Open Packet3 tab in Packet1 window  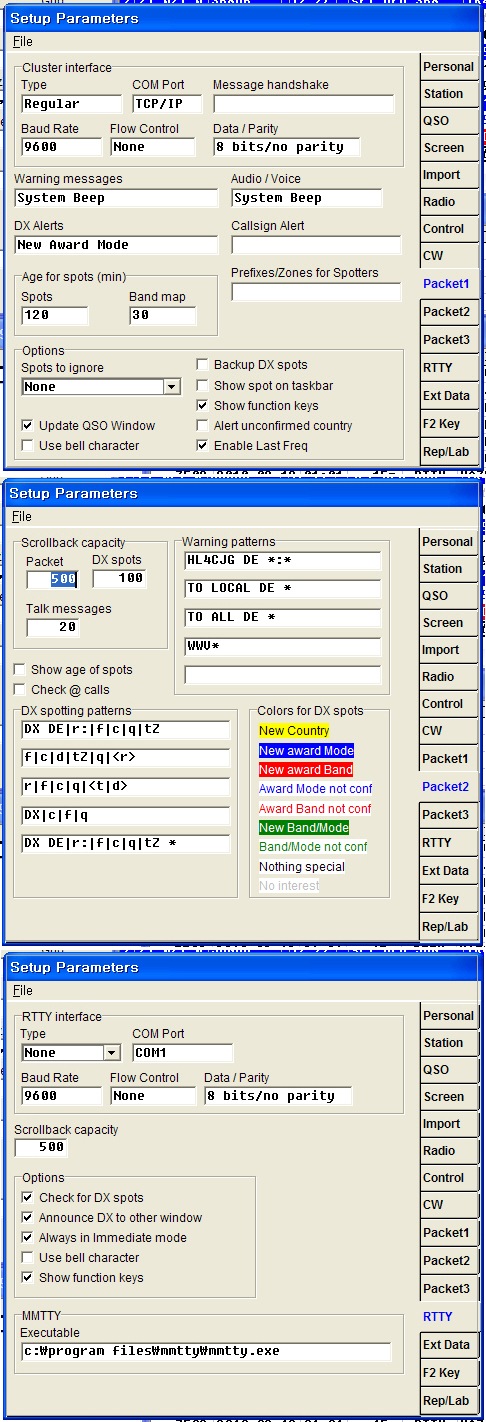click(x=448, y=340)
